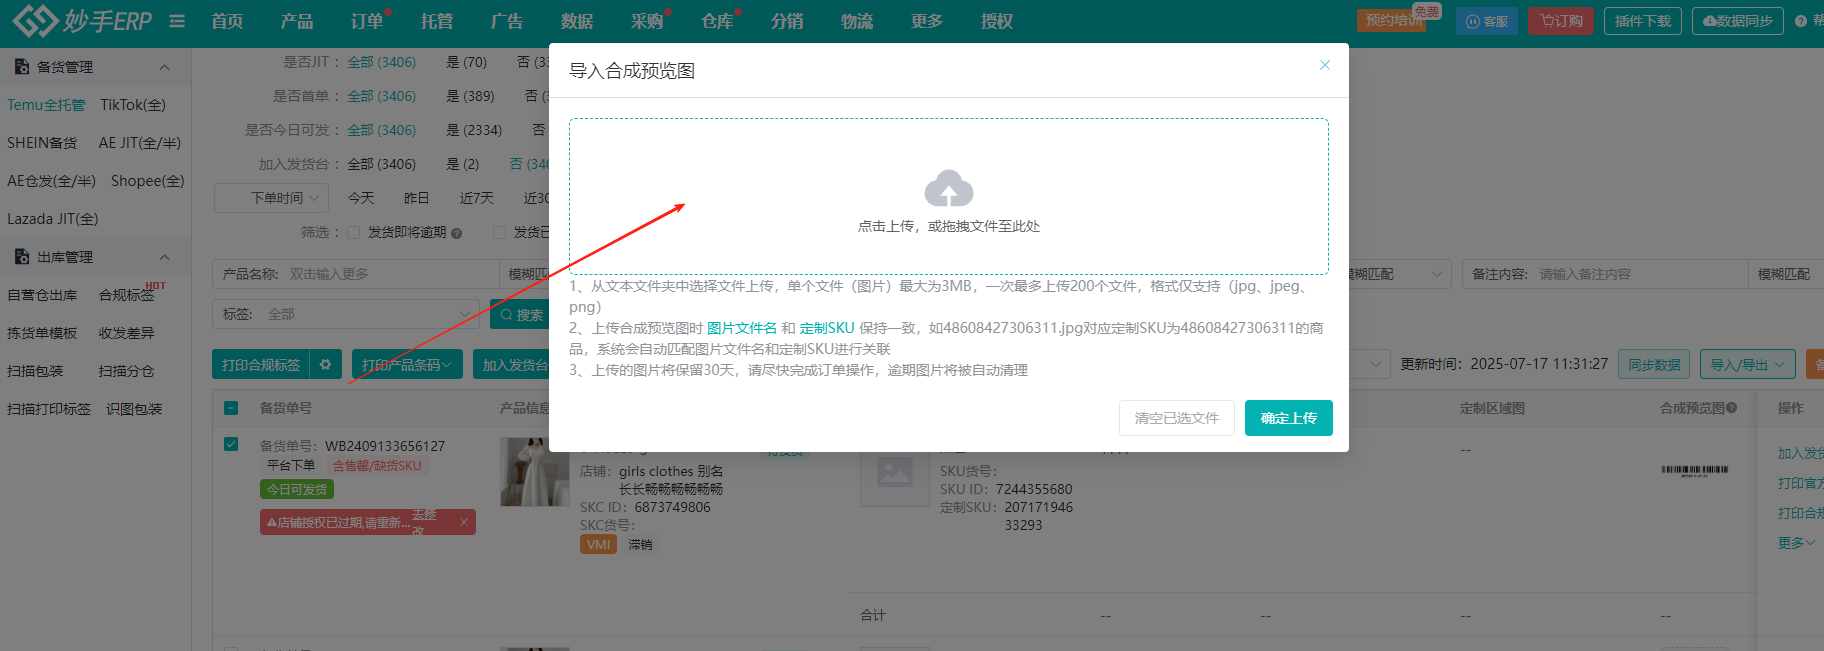Toggle the sidebar with the hamburger icon
Viewport: 1824px width, 651px height.
[x=177, y=21]
